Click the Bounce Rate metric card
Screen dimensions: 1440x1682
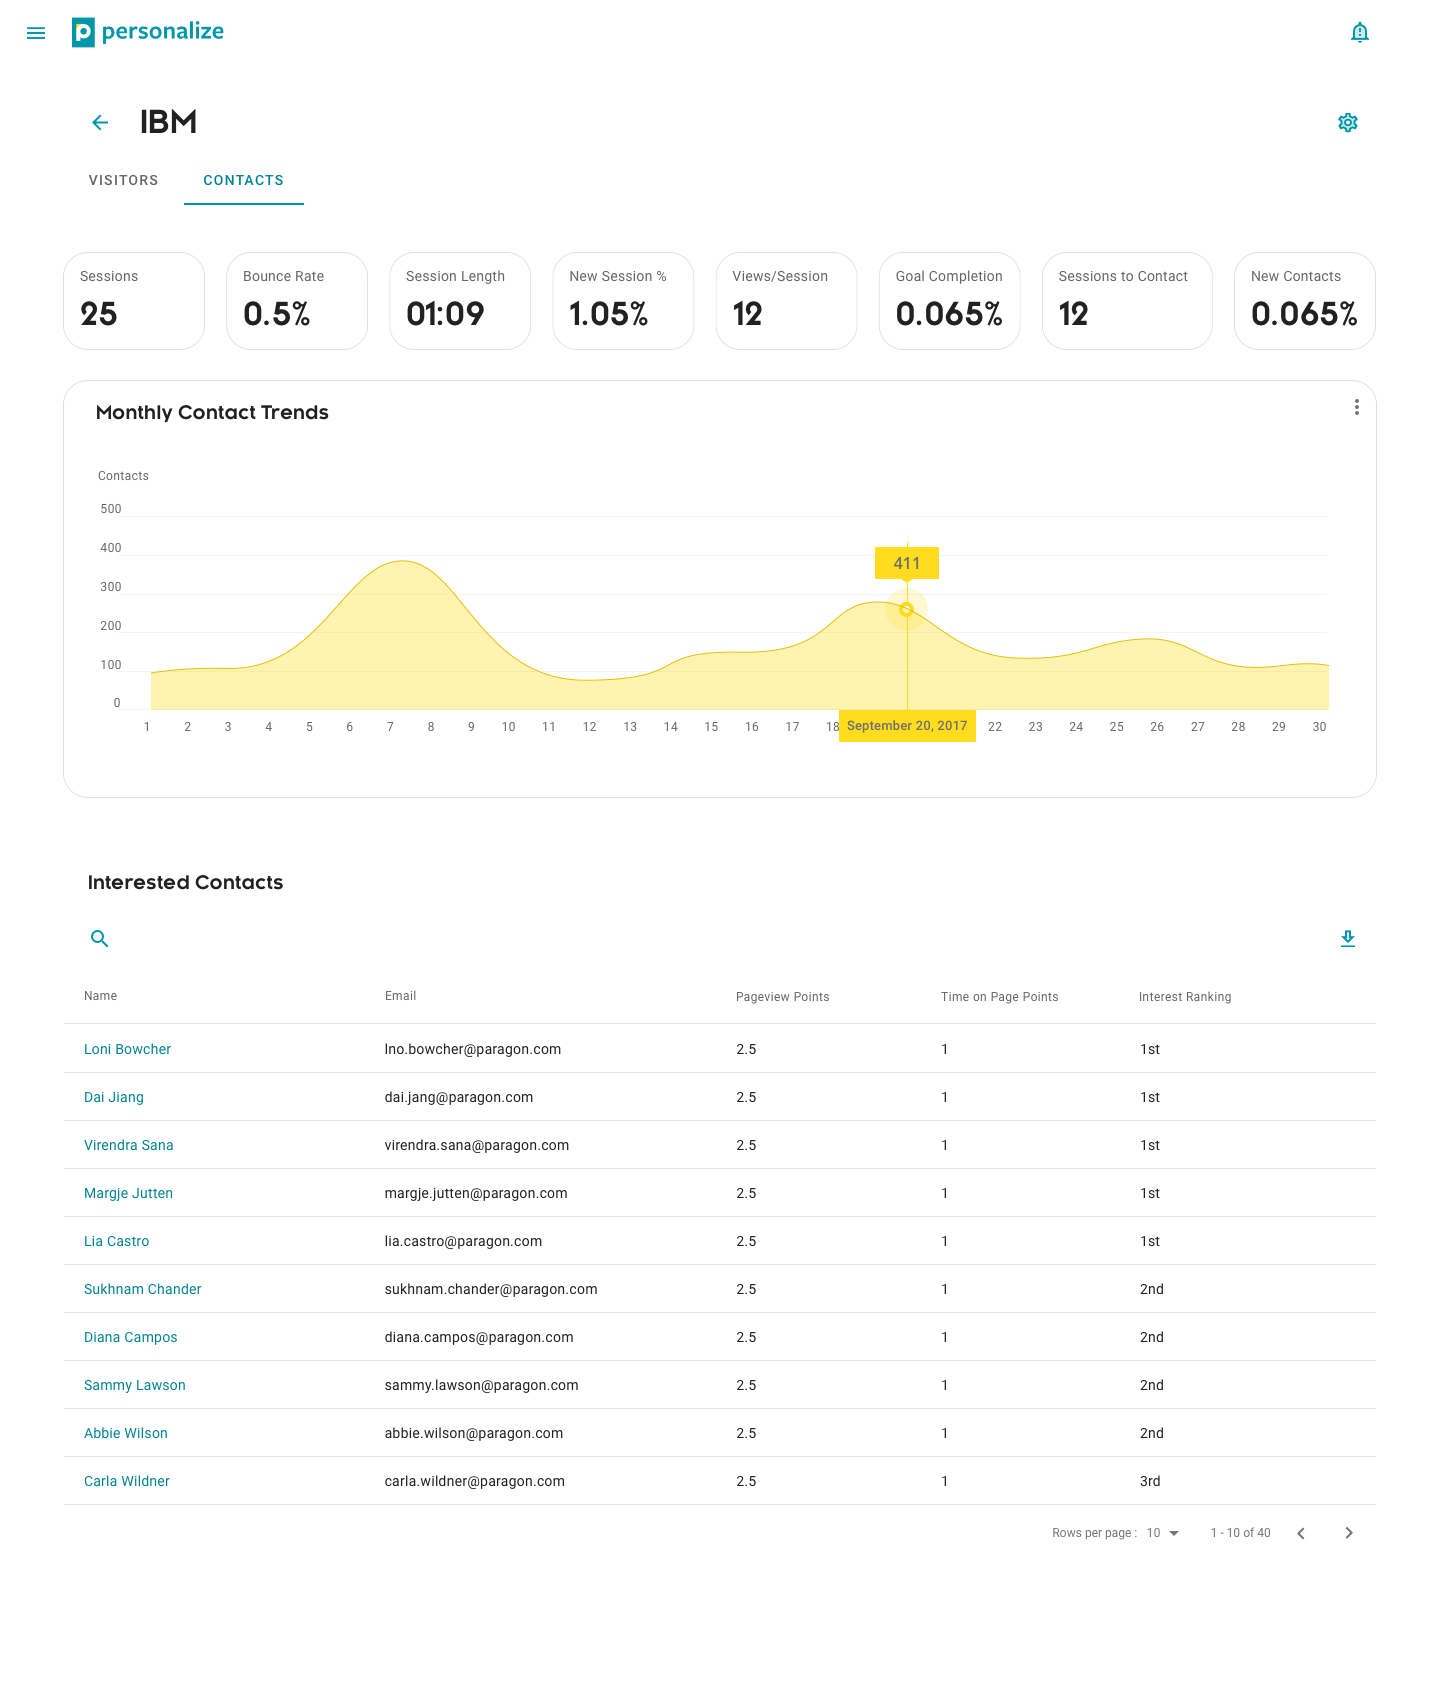[297, 301]
